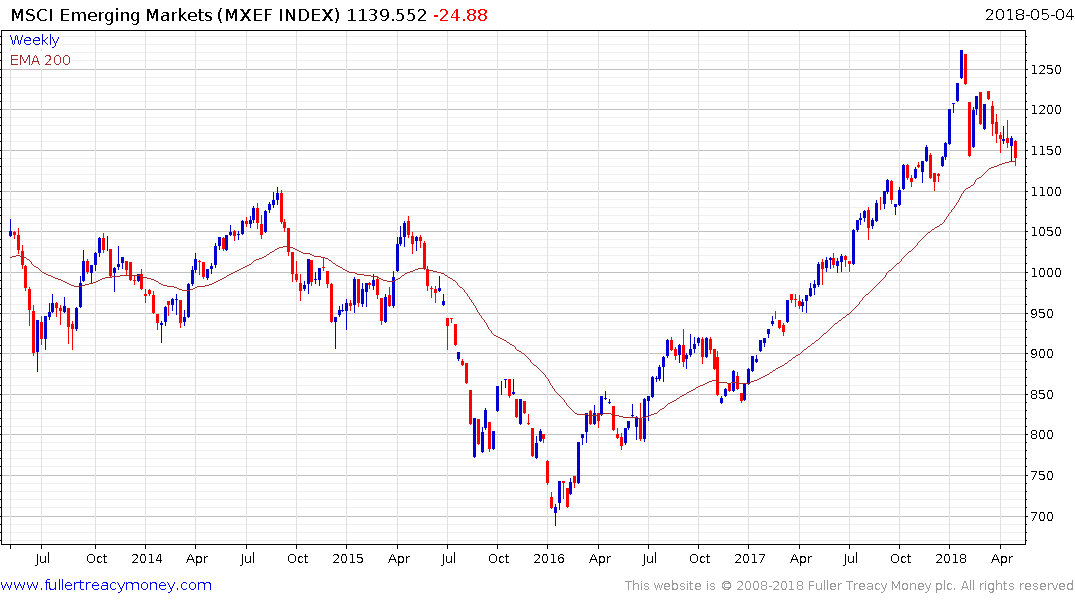
Task: Click the 1250 price axis label
Action: click(x=1046, y=69)
